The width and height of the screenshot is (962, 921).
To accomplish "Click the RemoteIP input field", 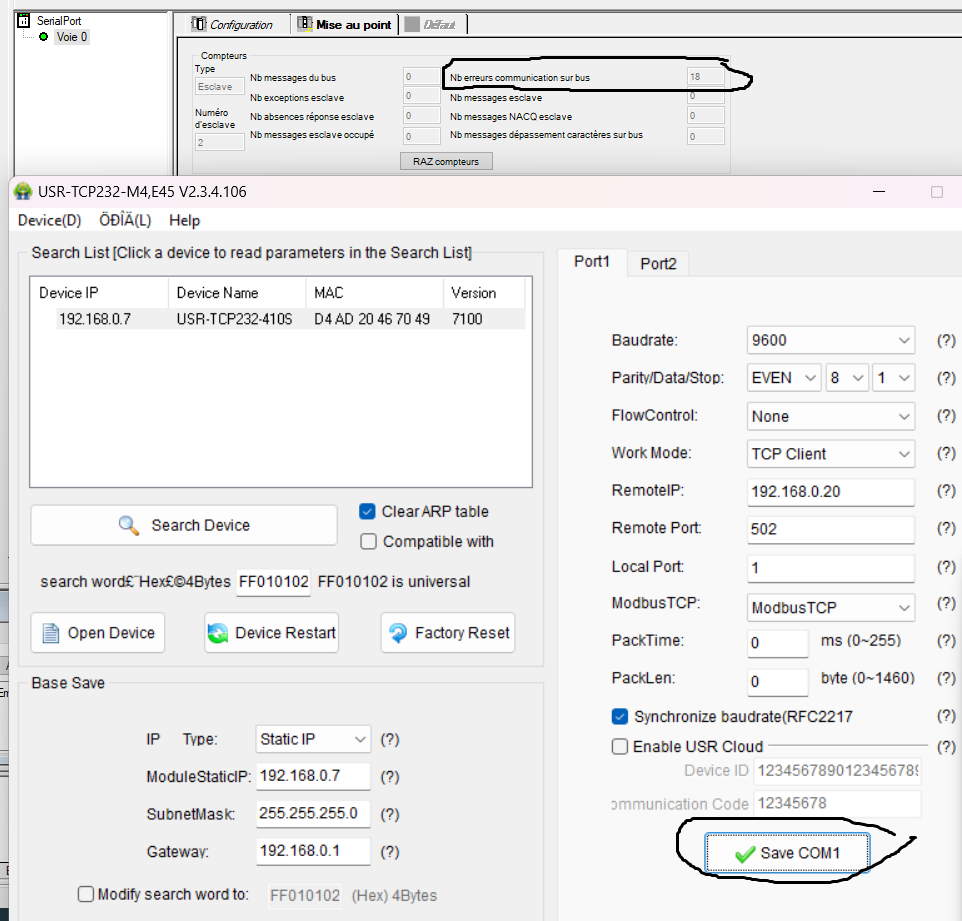I will (830, 492).
